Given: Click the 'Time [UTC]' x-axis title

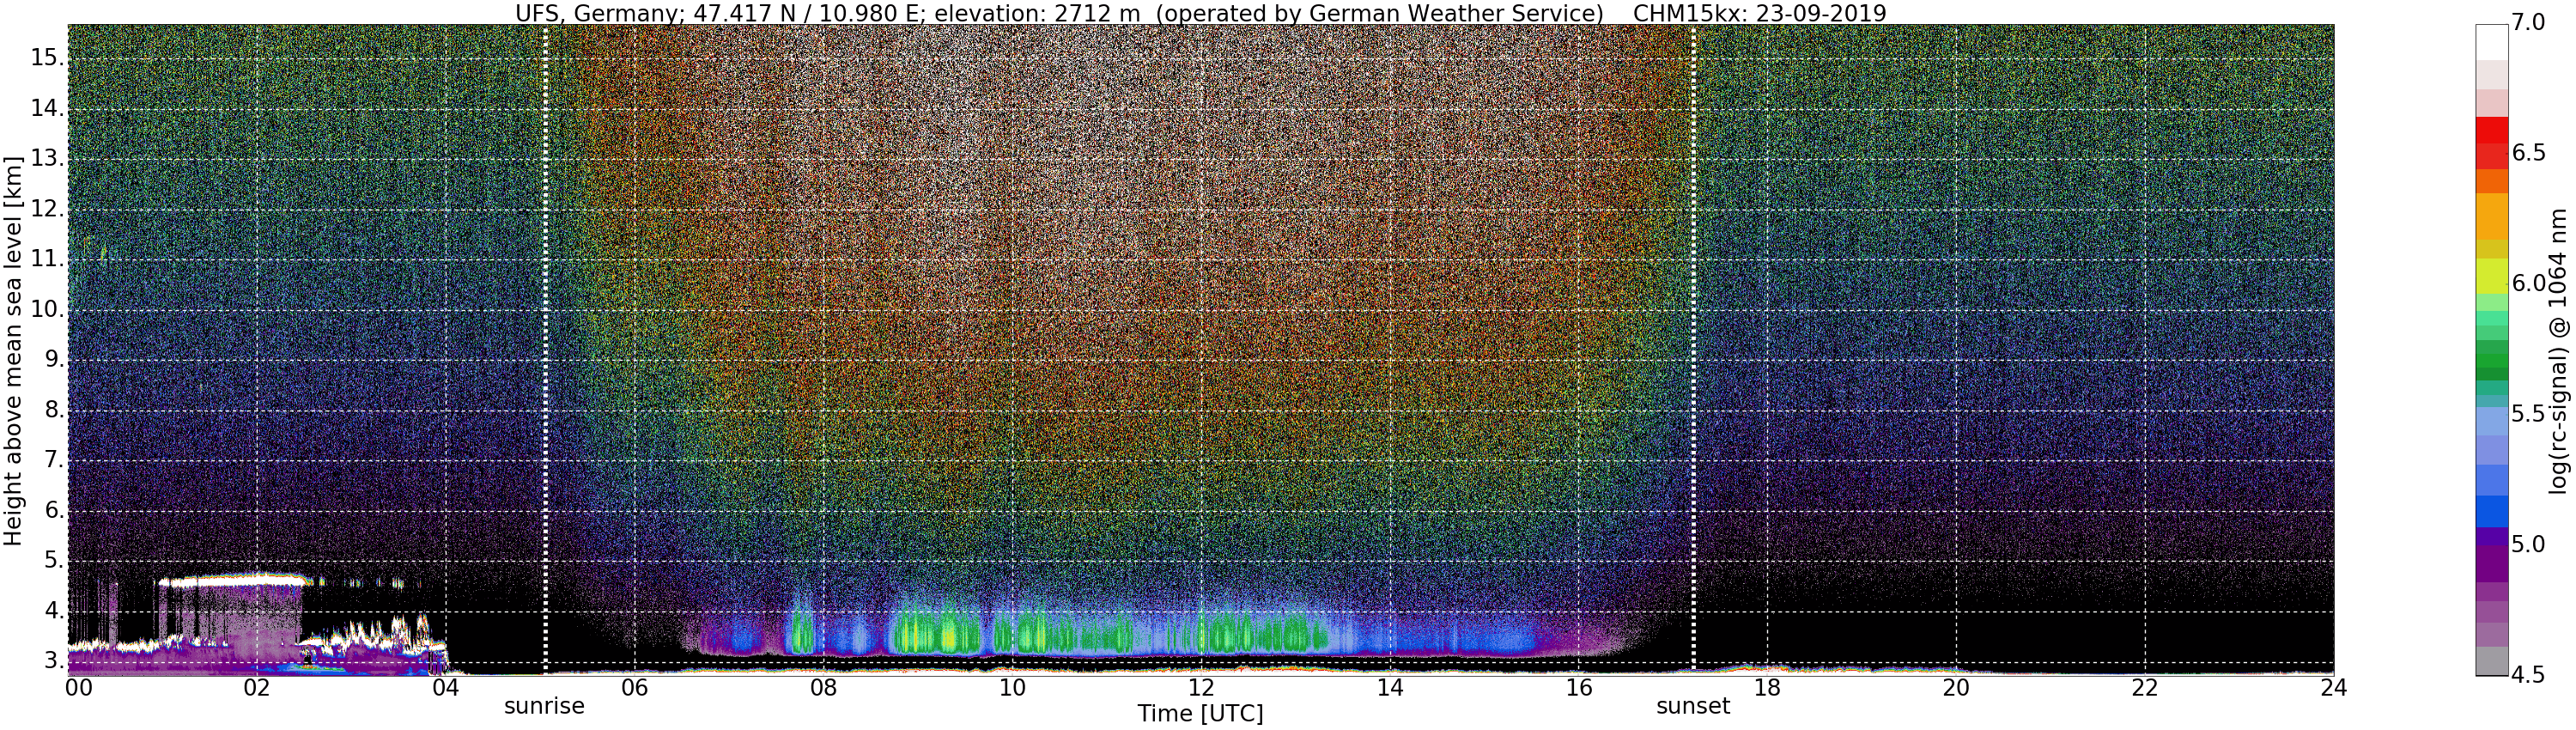Looking at the screenshot, I should click(x=1200, y=714).
